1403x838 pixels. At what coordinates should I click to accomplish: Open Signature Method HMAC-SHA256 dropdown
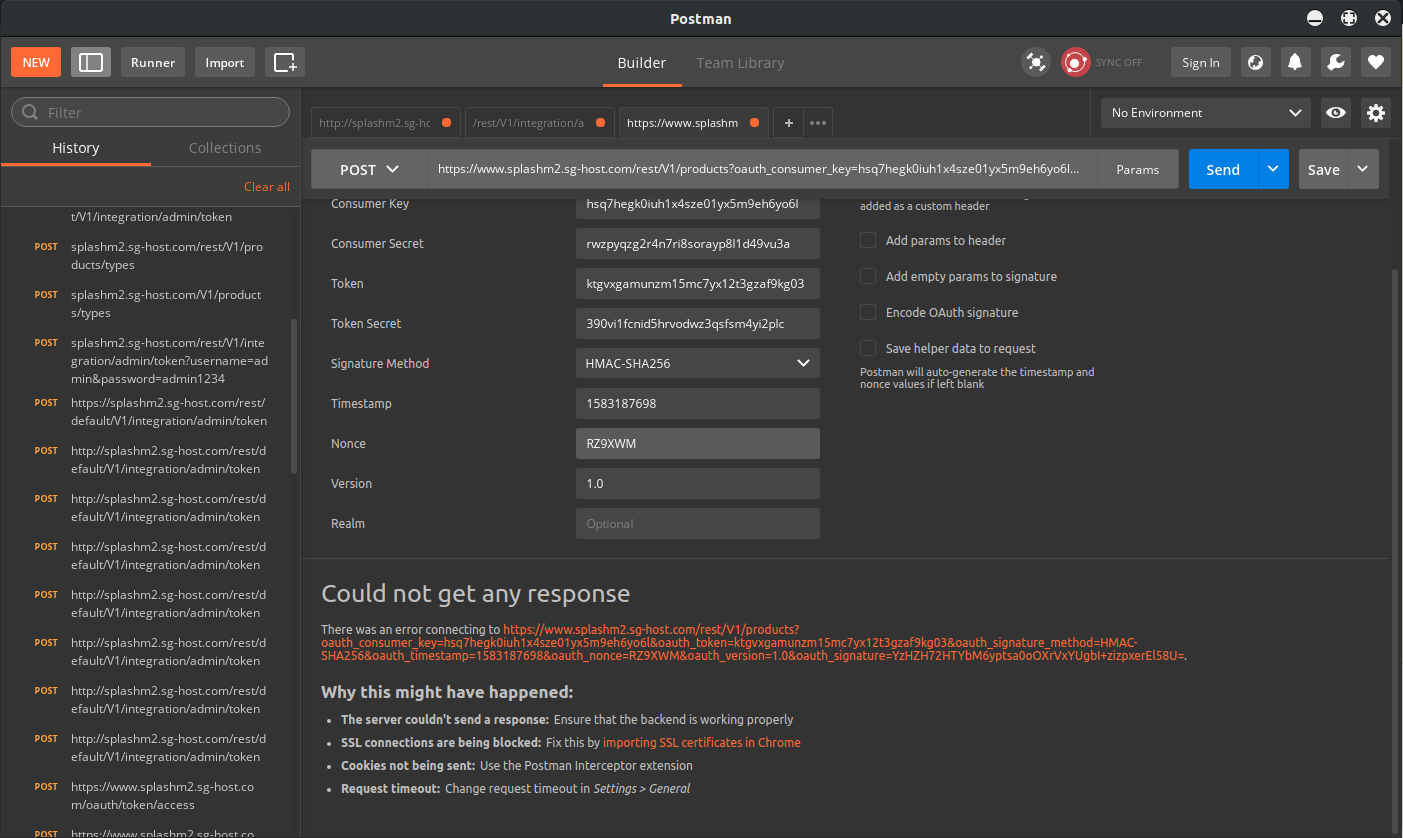tap(698, 363)
